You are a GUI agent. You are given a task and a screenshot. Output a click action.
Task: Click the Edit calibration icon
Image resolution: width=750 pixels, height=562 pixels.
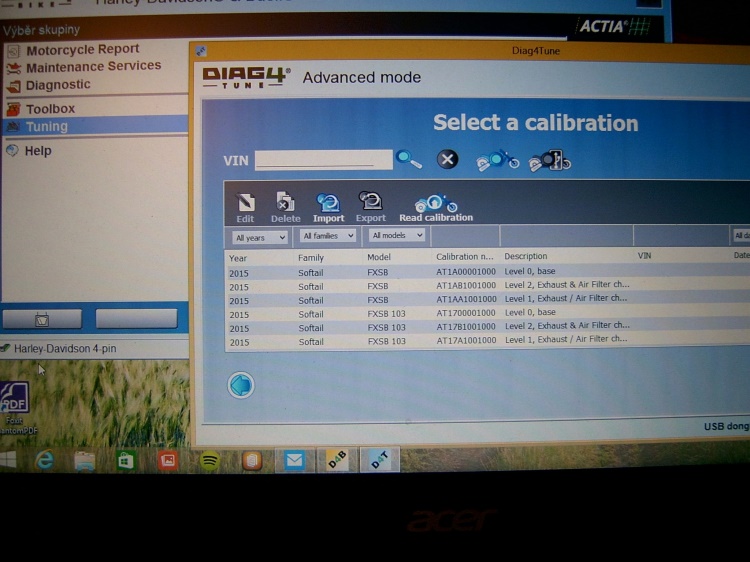click(x=245, y=203)
